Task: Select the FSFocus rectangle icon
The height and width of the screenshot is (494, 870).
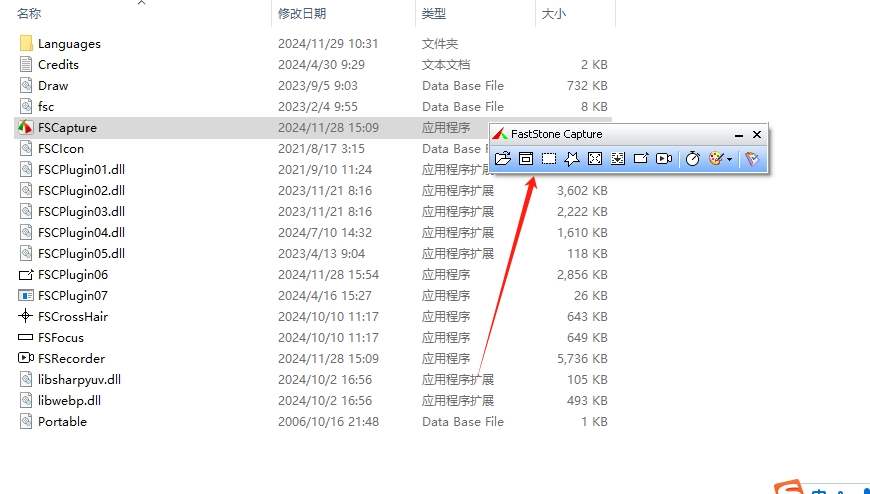Action: point(26,337)
